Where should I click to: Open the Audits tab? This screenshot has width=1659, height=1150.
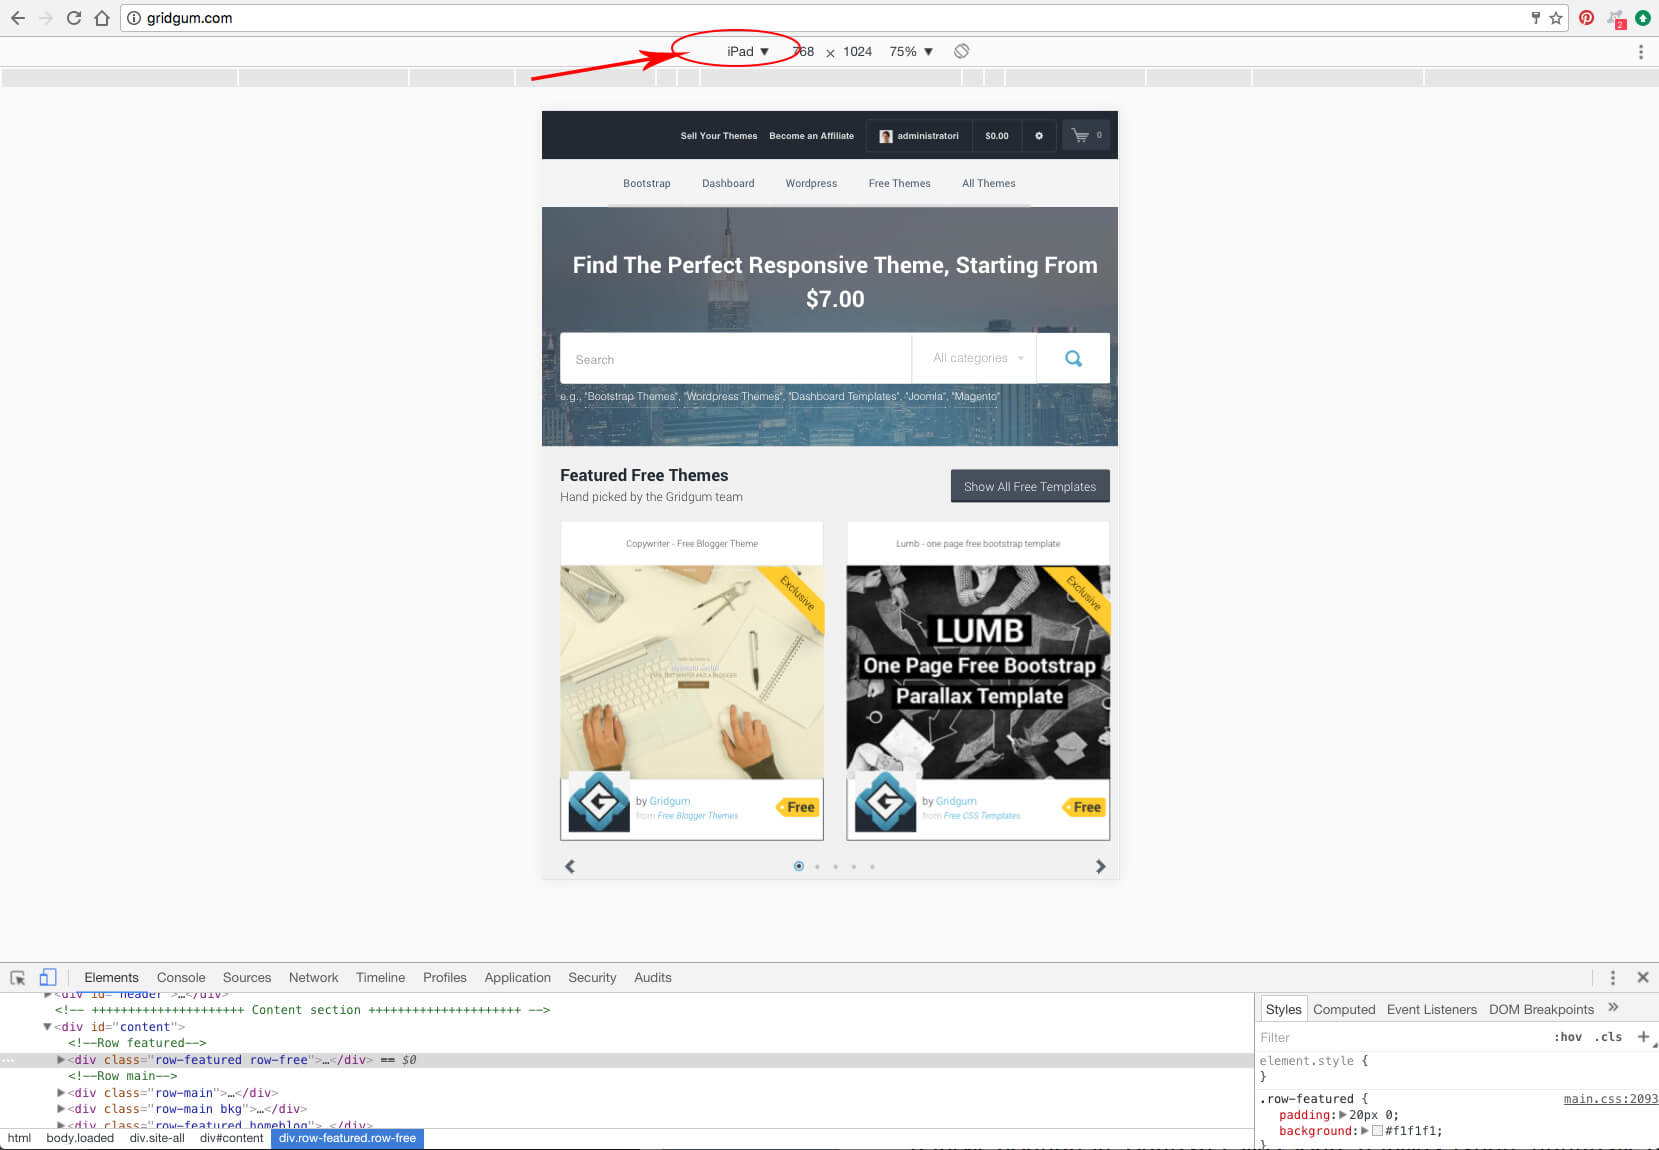click(653, 978)
